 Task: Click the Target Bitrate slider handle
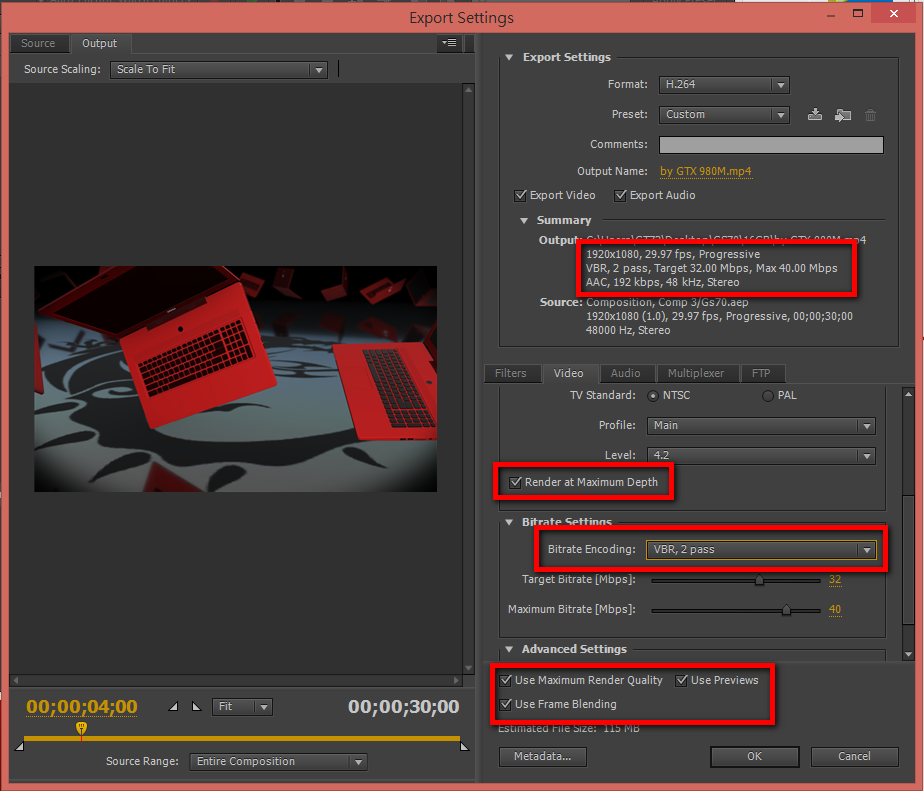[759, 581]
